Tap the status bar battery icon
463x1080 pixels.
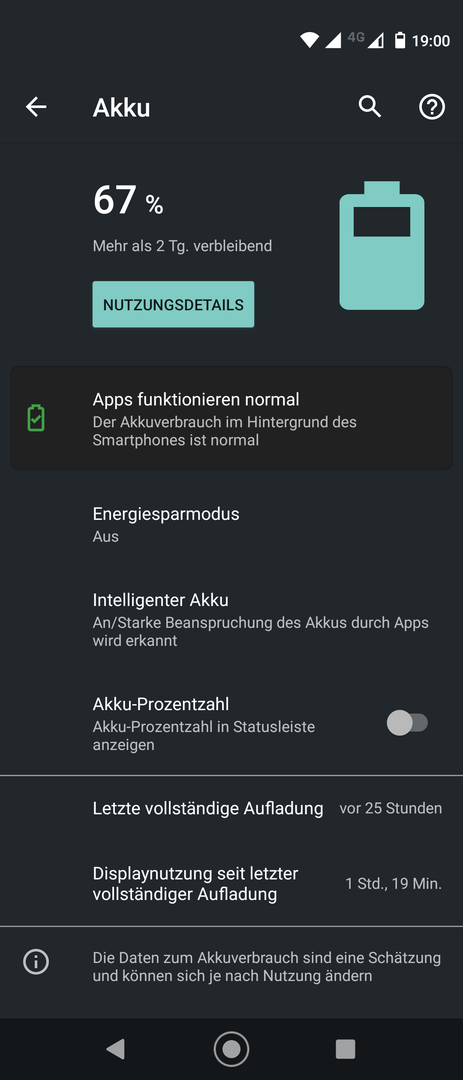click(400, 41)
